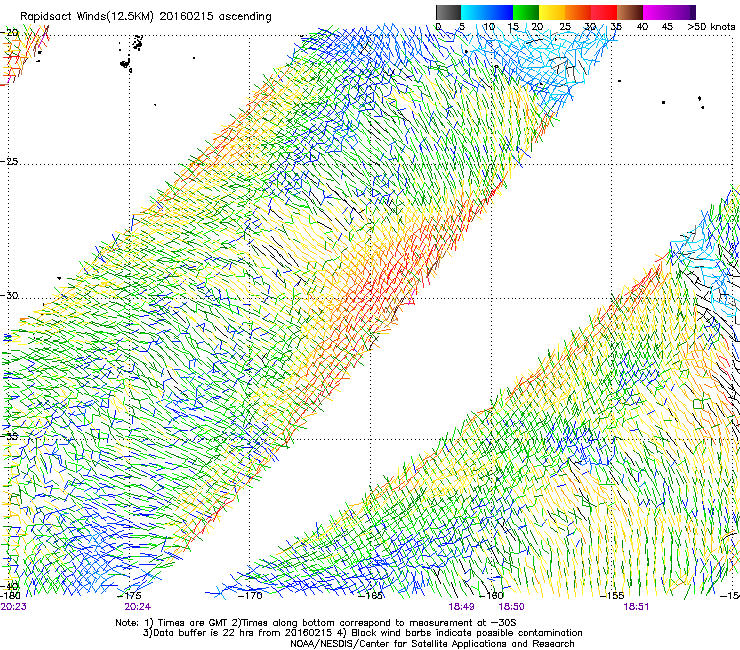Click the note line '3)Data buffer is 22 hrs'
Image resolution: width=740 pixels, height=650 pixels.
(362, 633)
